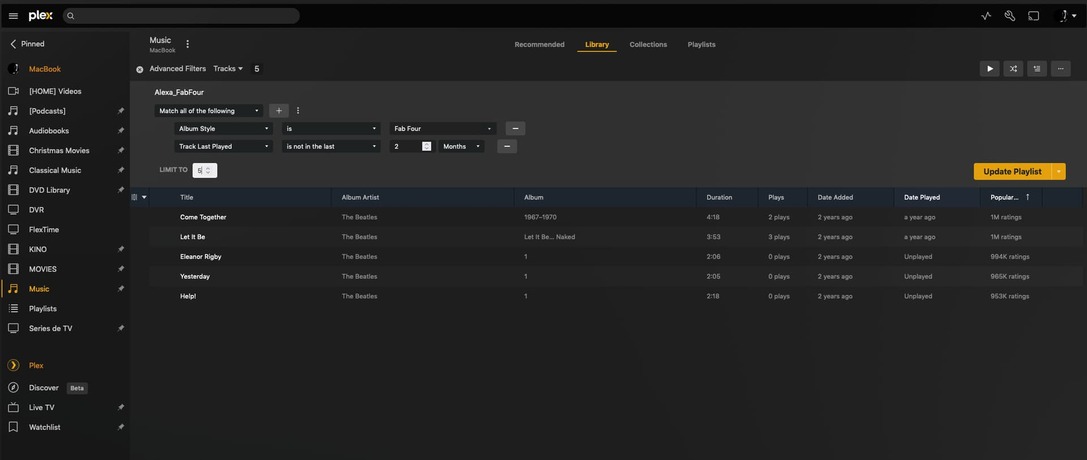Open Classical Music library

point(55,170)
